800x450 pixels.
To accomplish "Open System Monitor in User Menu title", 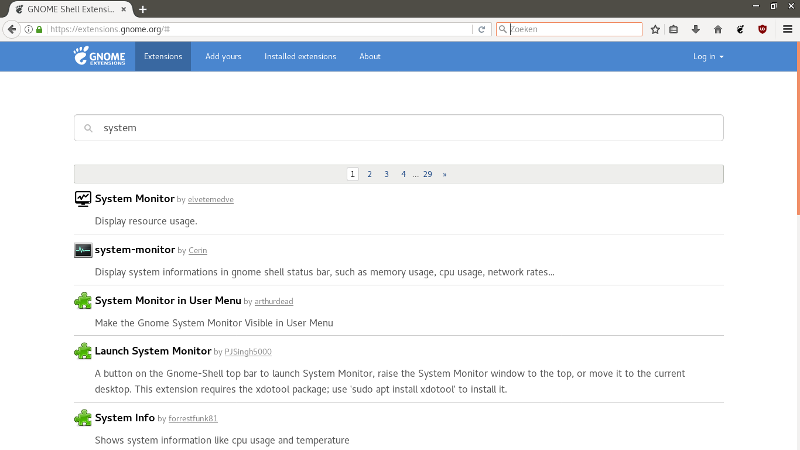I will (x=168, y=301).
